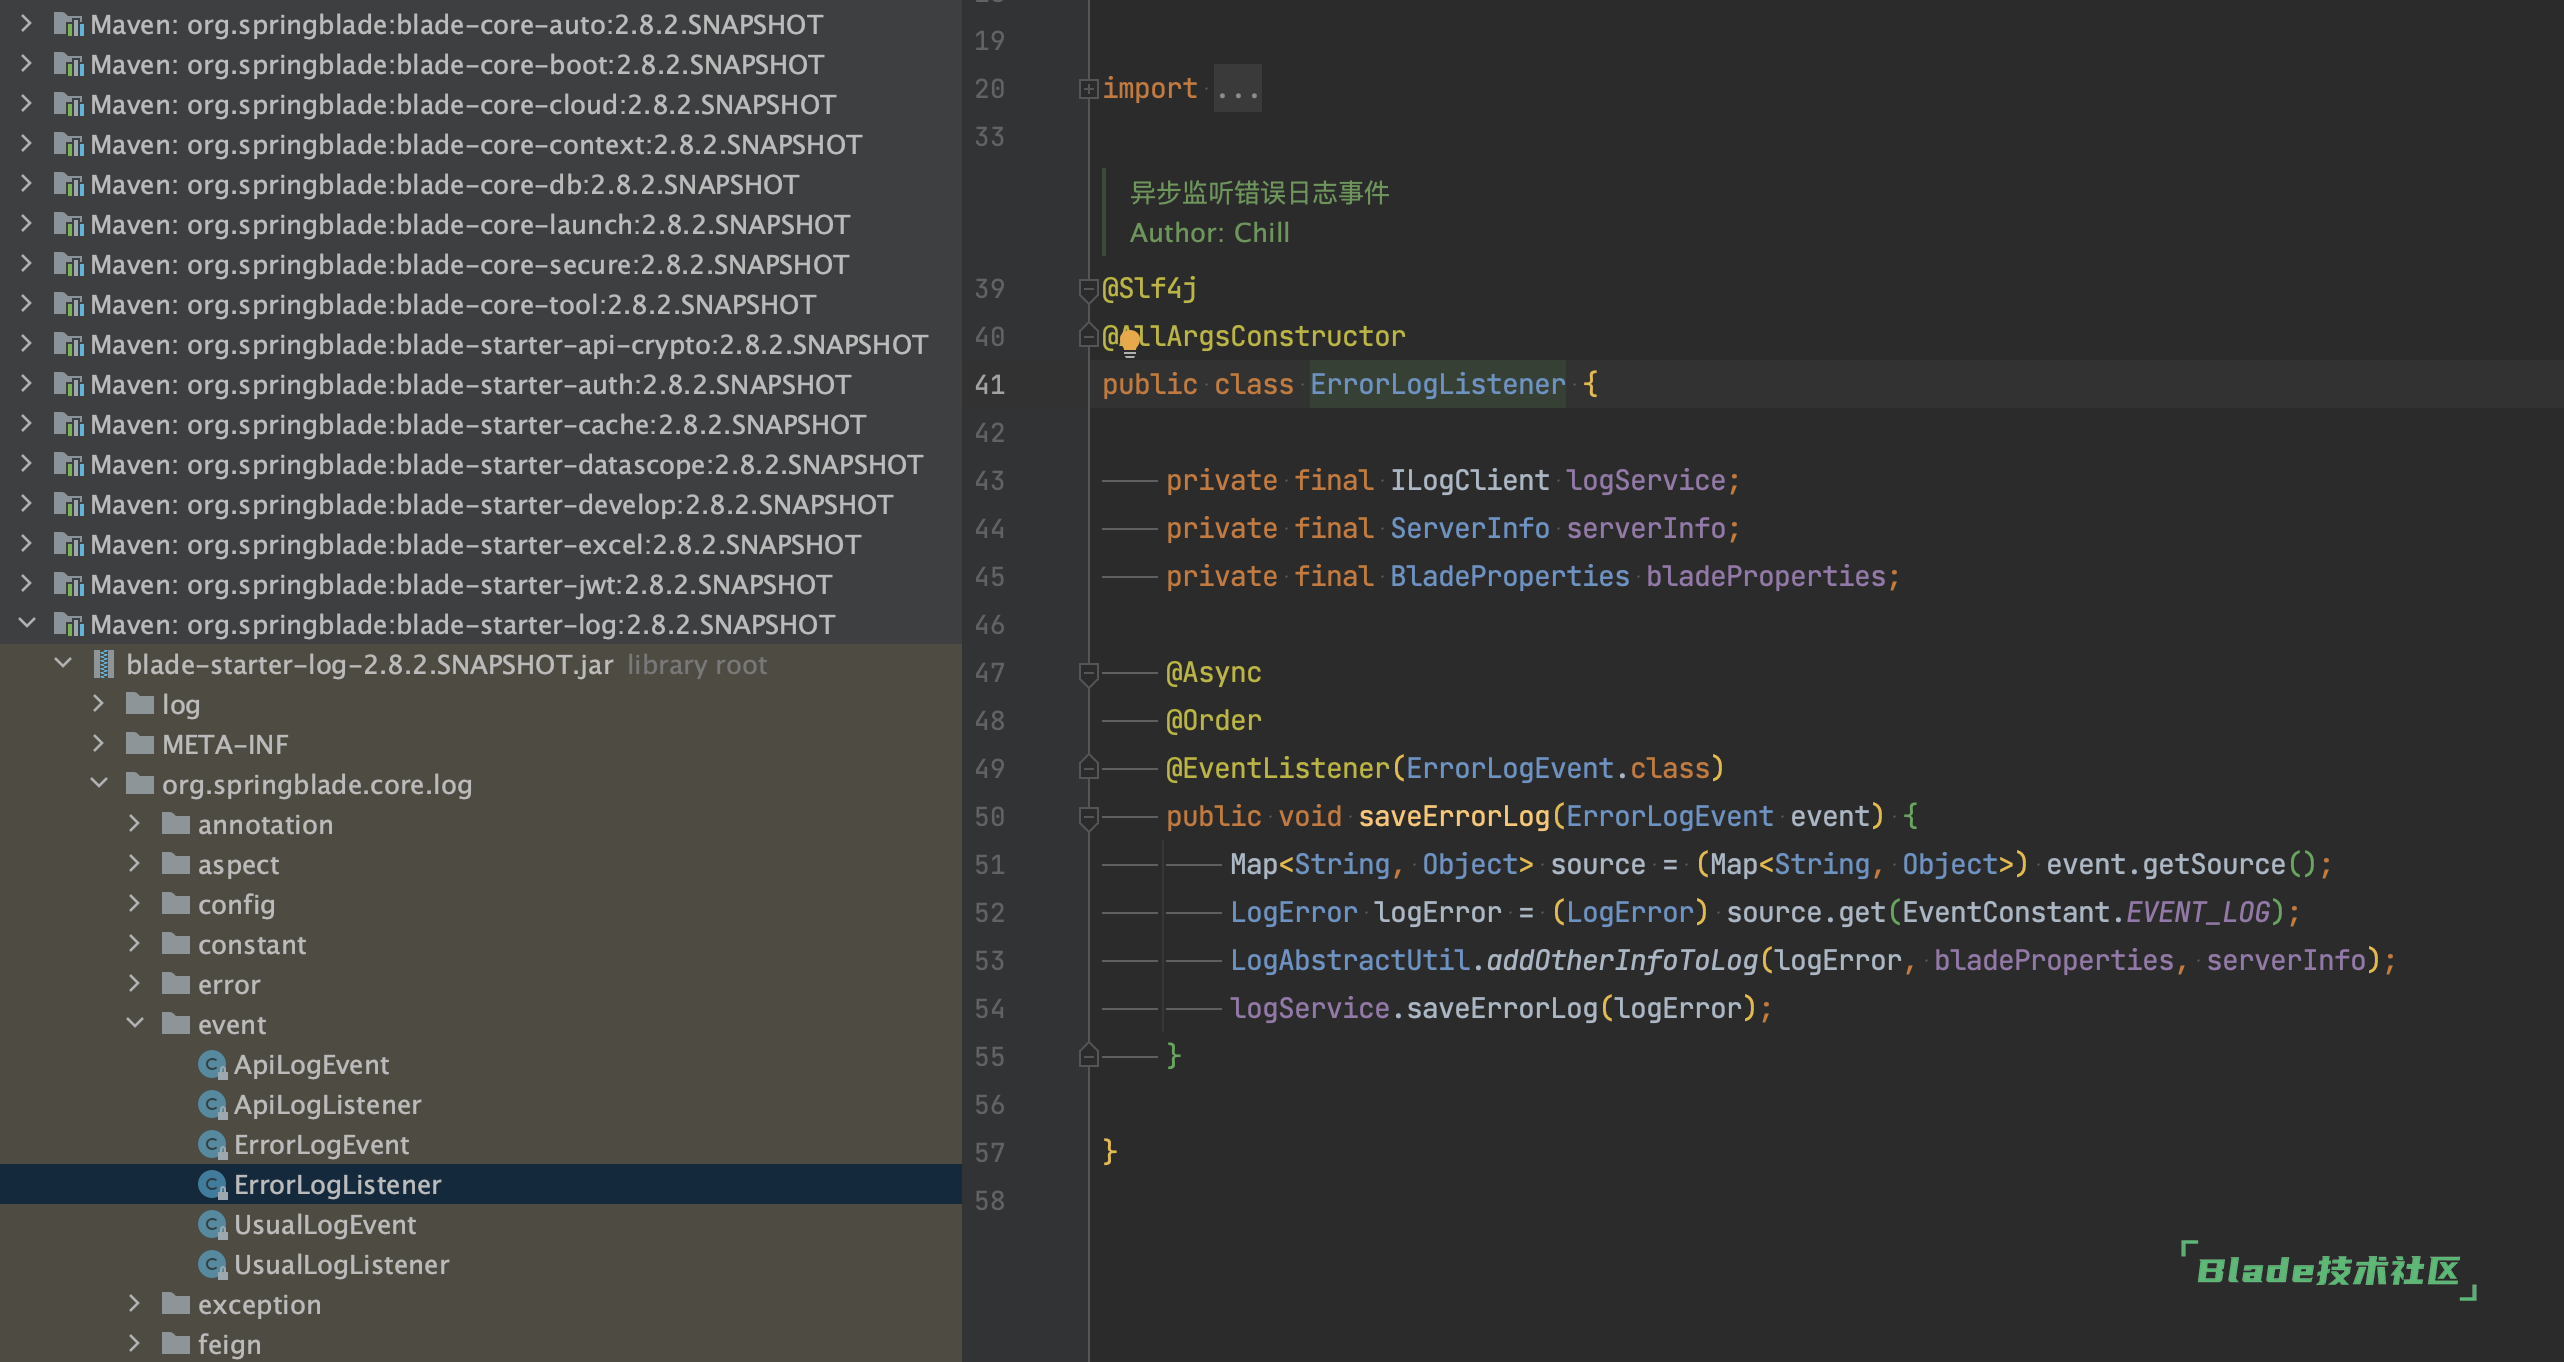Fold the saveErrorLog method on line 50

click(1088, 817)
